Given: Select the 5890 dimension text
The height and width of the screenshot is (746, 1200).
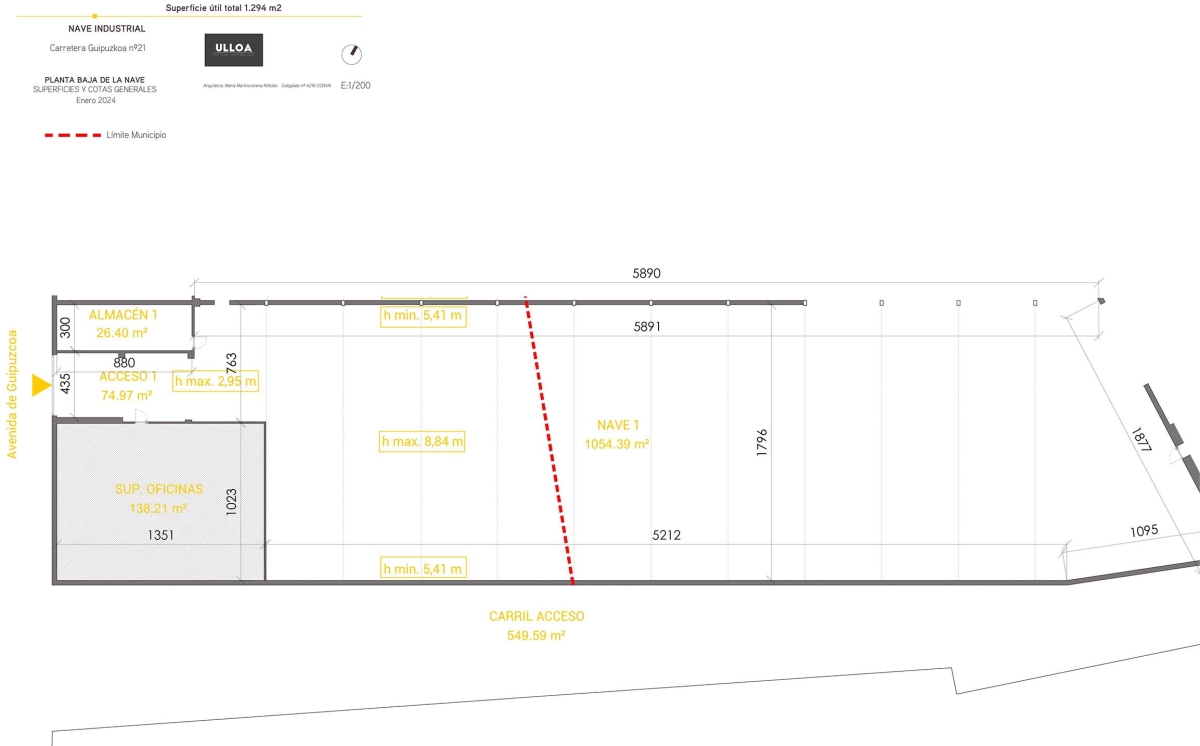Looking at the screenshot, I should (x=646, y=273).
